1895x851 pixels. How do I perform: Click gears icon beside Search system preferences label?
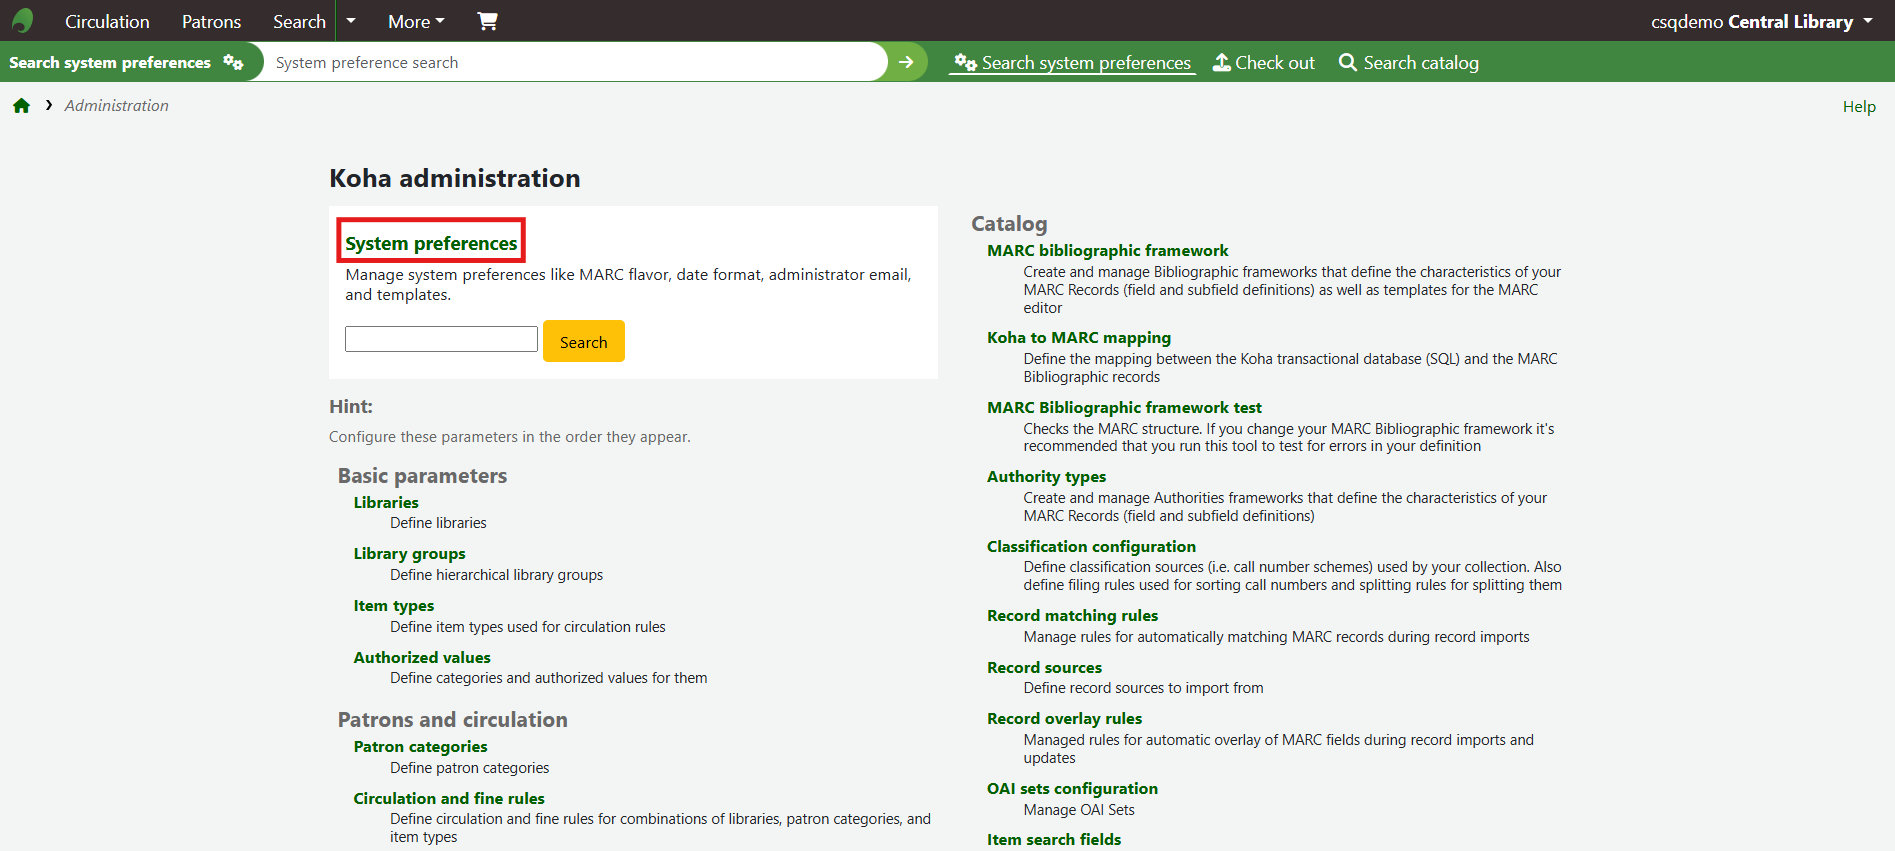tap(233, 62)
